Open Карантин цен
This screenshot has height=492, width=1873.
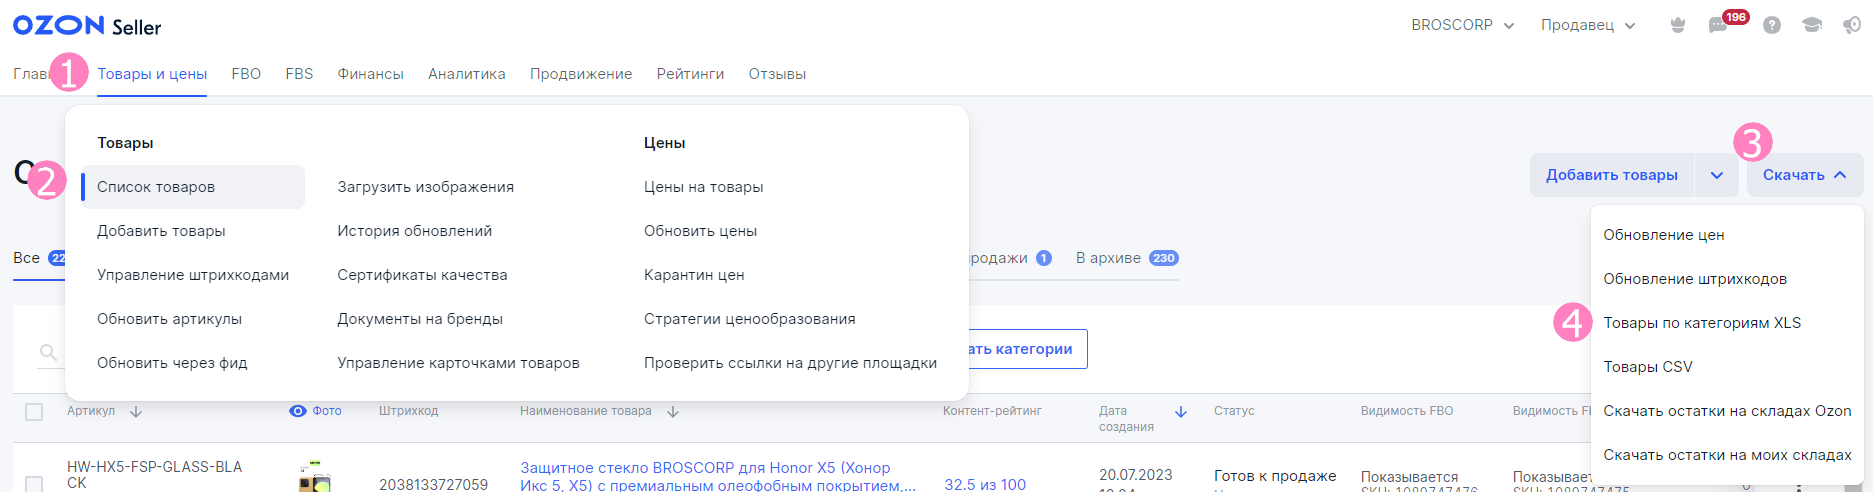[694, 275]
